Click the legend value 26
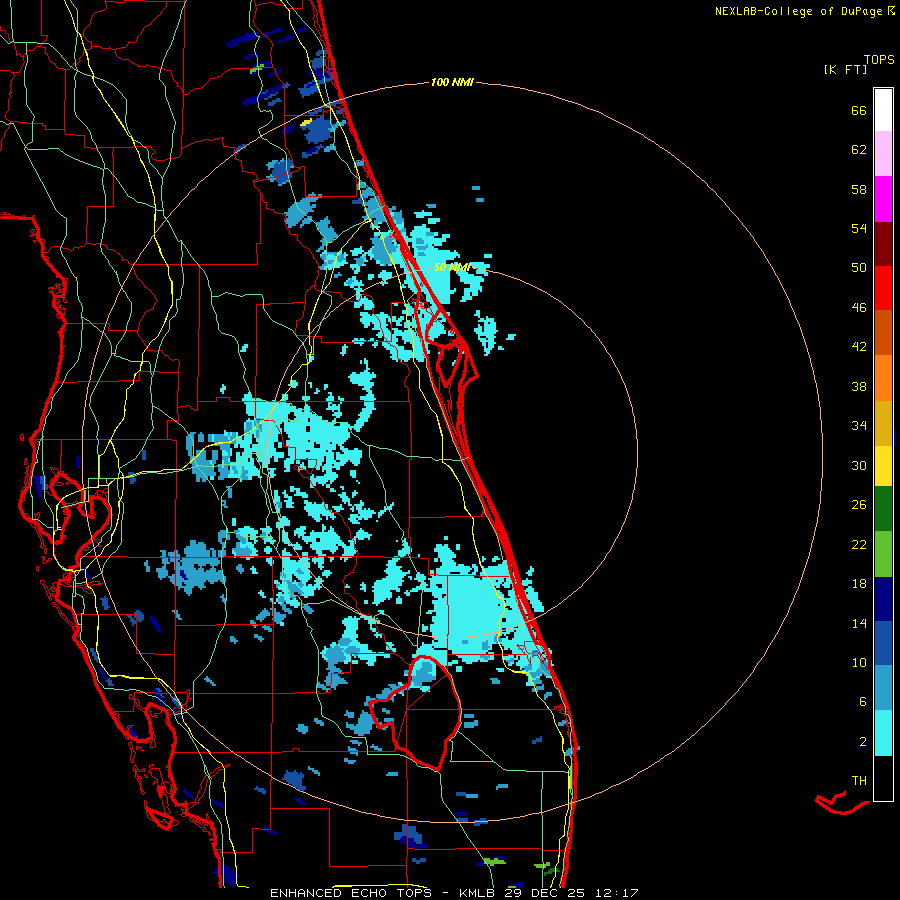Screen dimensions: 900x900 [859, 505]
